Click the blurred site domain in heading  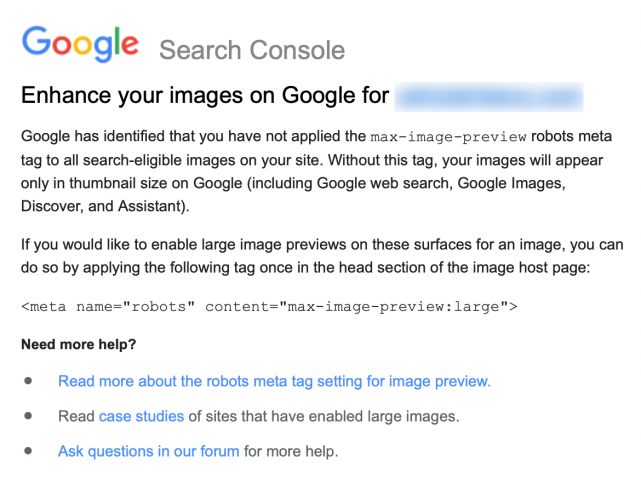point(489,97)
